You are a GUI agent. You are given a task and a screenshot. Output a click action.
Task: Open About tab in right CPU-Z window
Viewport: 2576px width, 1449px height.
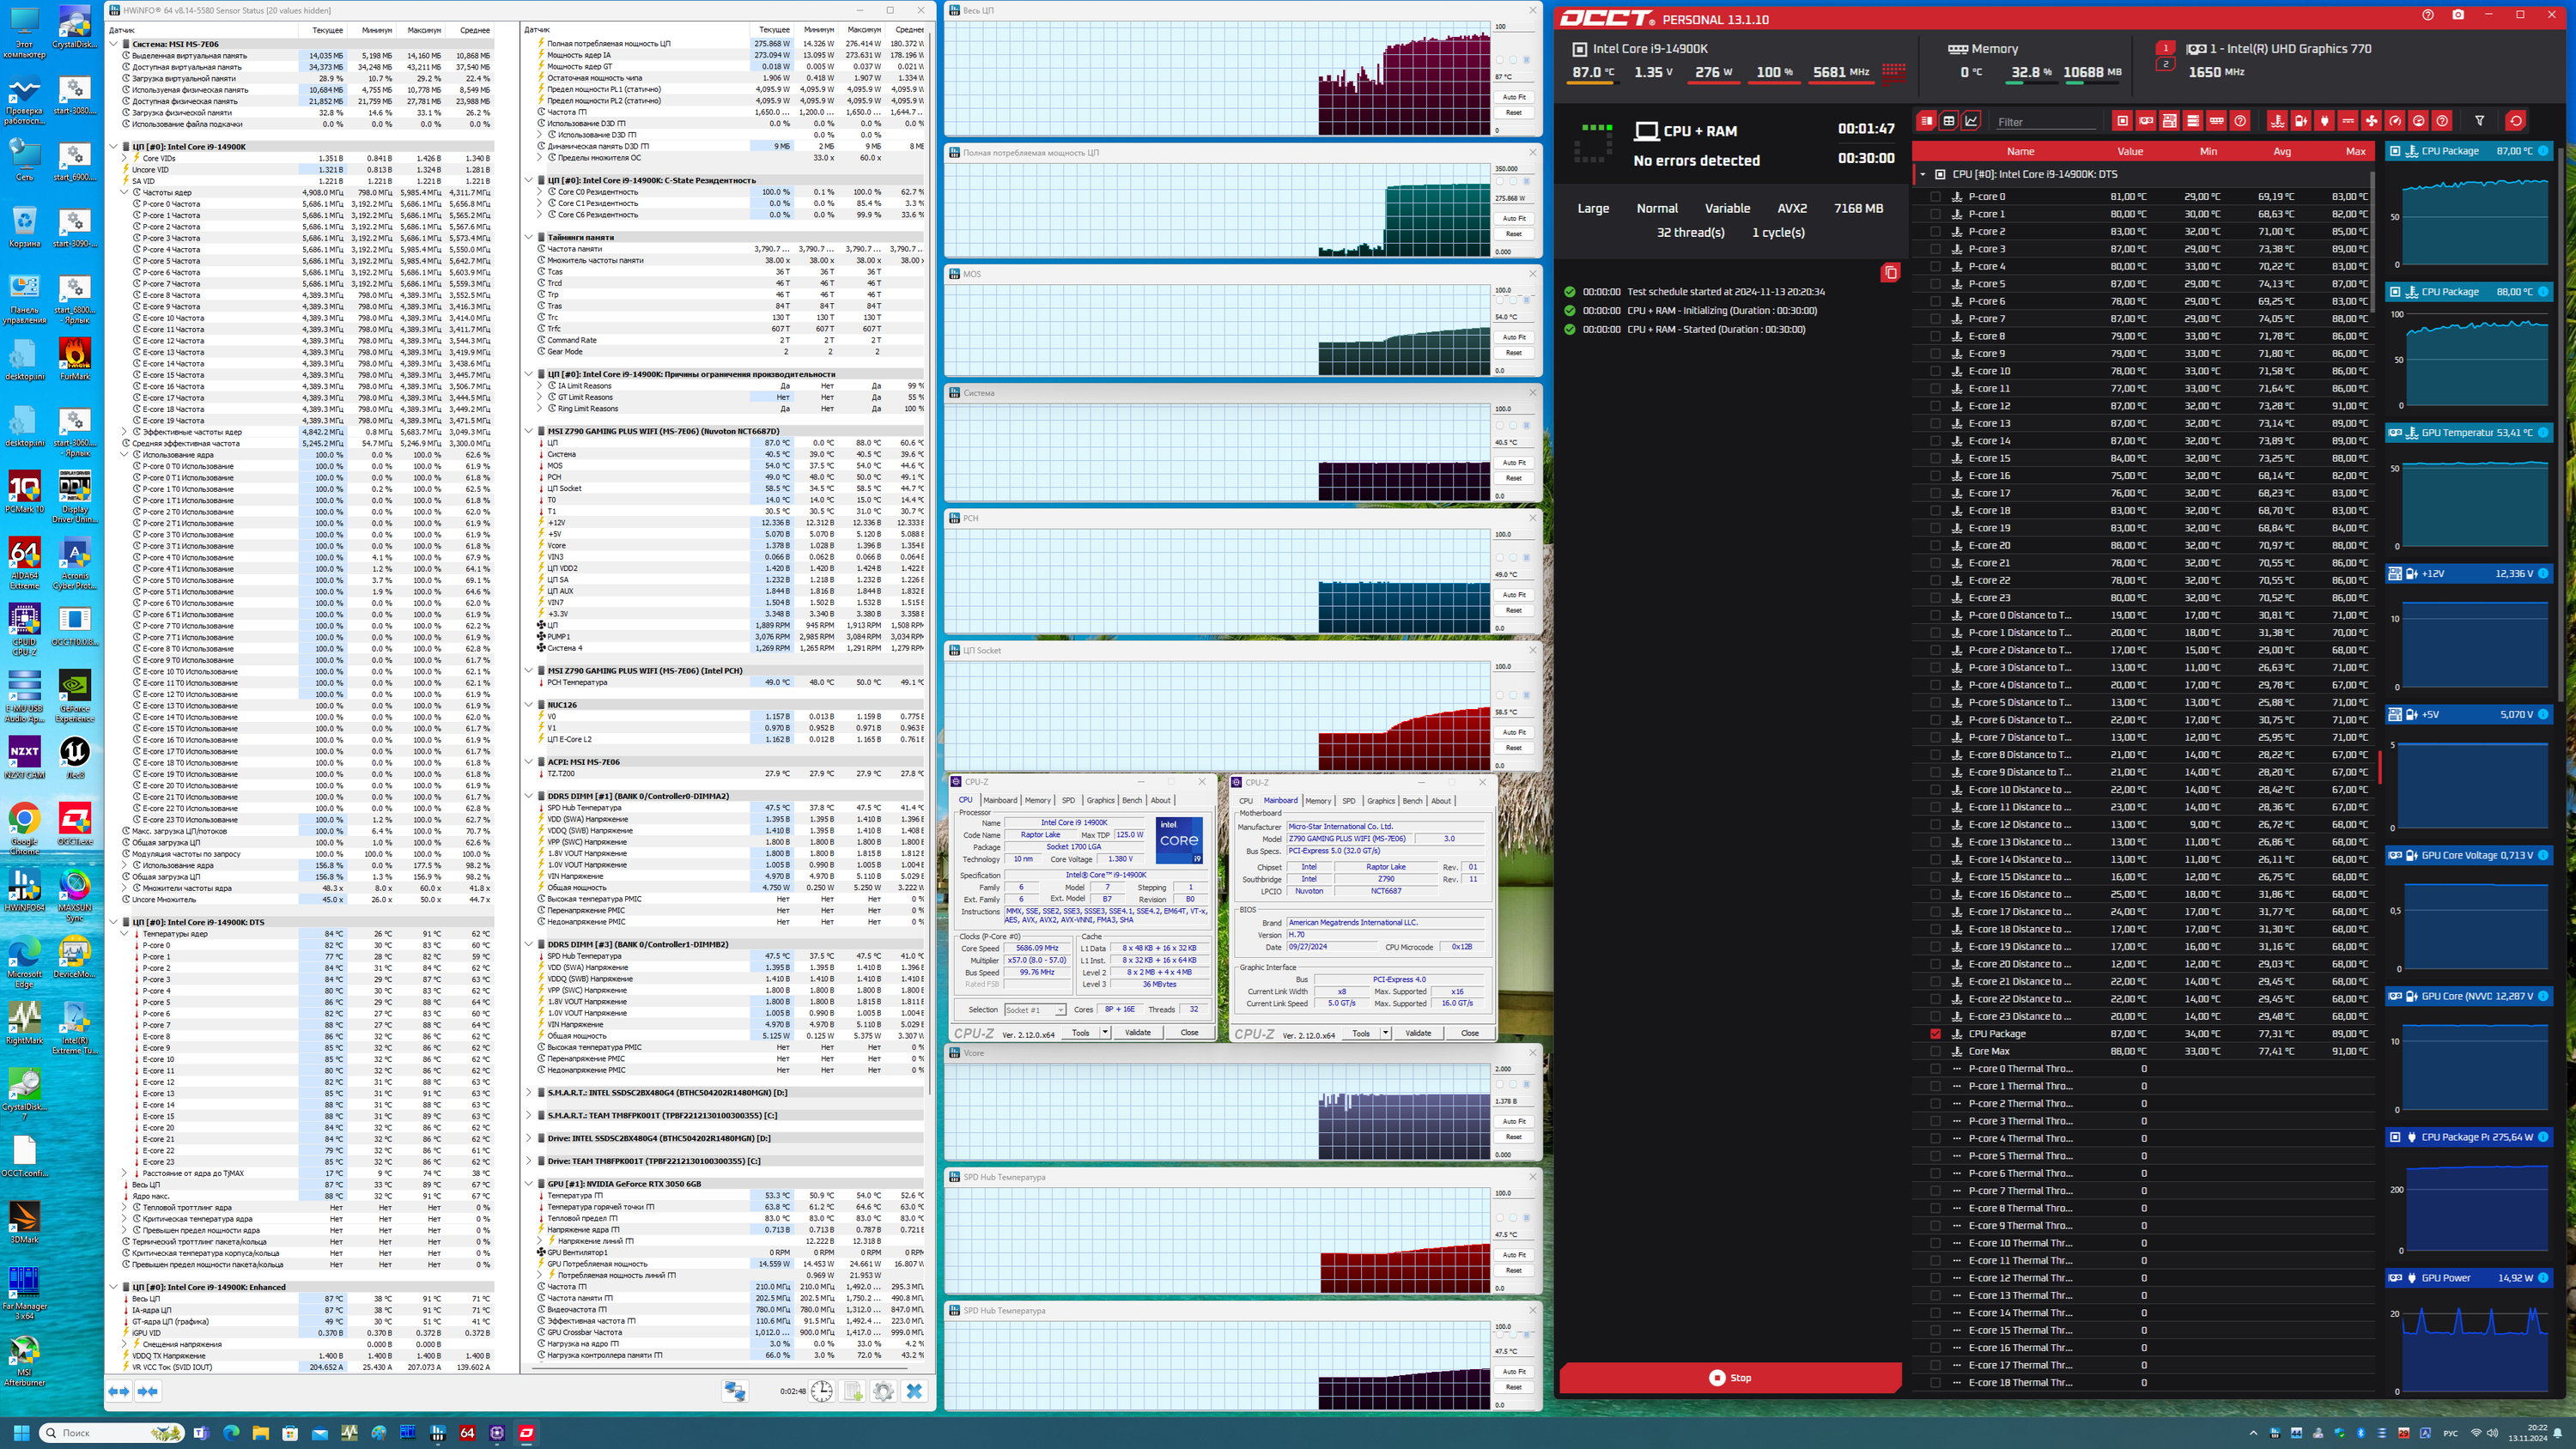click(x=1441, y=801)
